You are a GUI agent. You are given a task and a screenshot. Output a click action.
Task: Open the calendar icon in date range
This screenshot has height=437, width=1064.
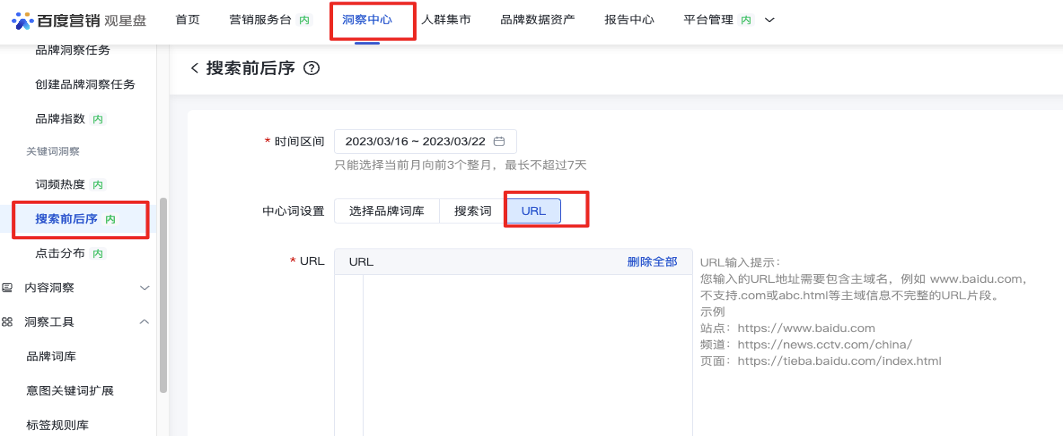pyautogui.click(x=499, y=141)
